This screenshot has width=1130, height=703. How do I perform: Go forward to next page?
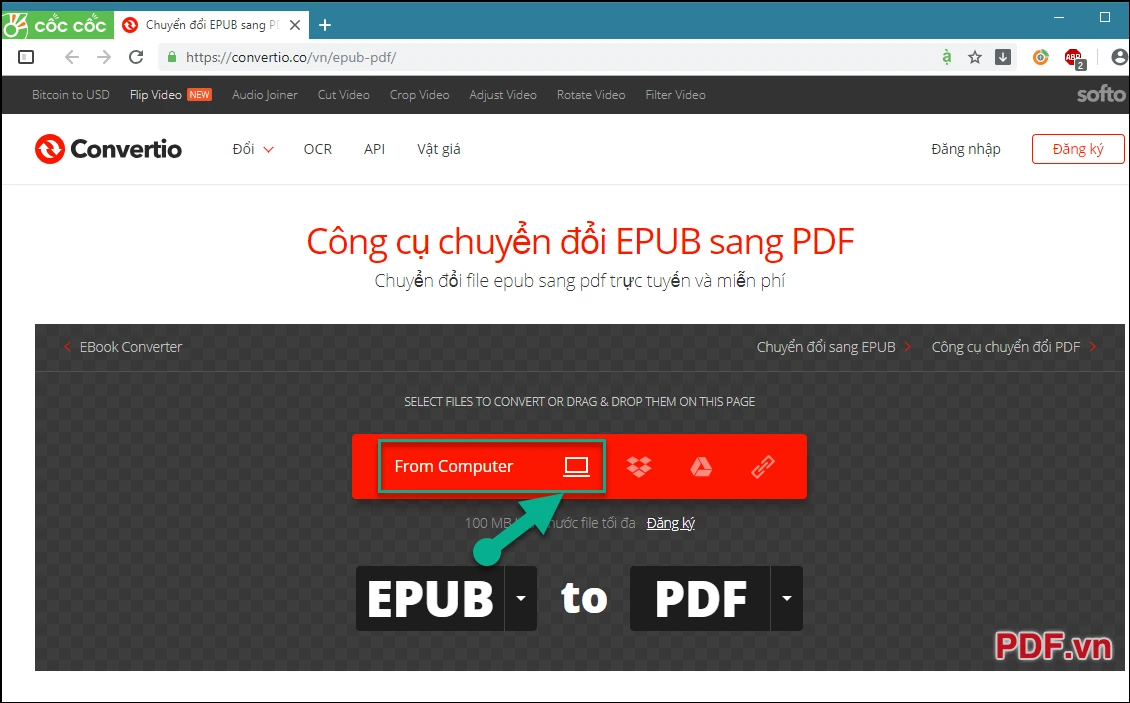click(x=104, y=57)
